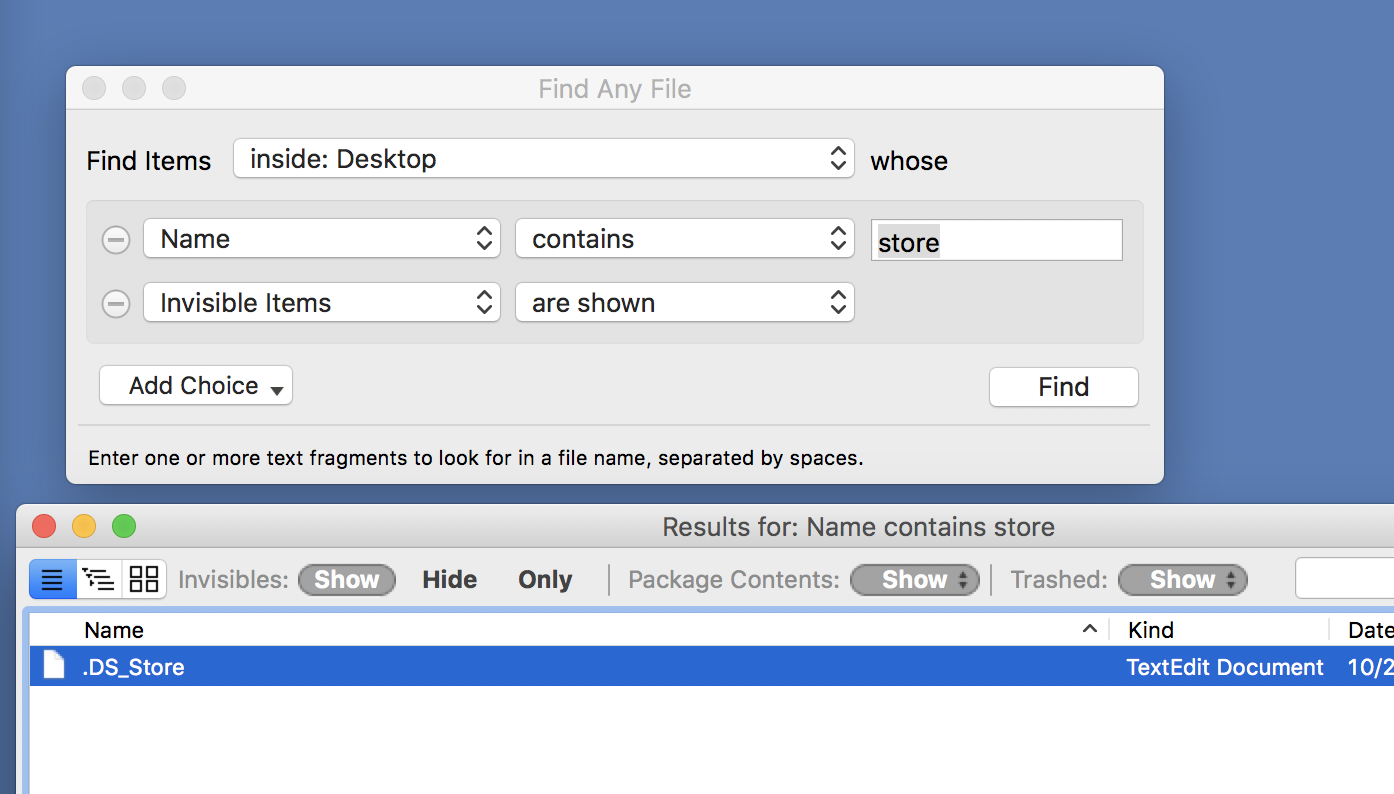The height and width of the screenshot is (794, 1394).
Task: Minimize the Results window with yellow button
Action: [x=84, y=526]
